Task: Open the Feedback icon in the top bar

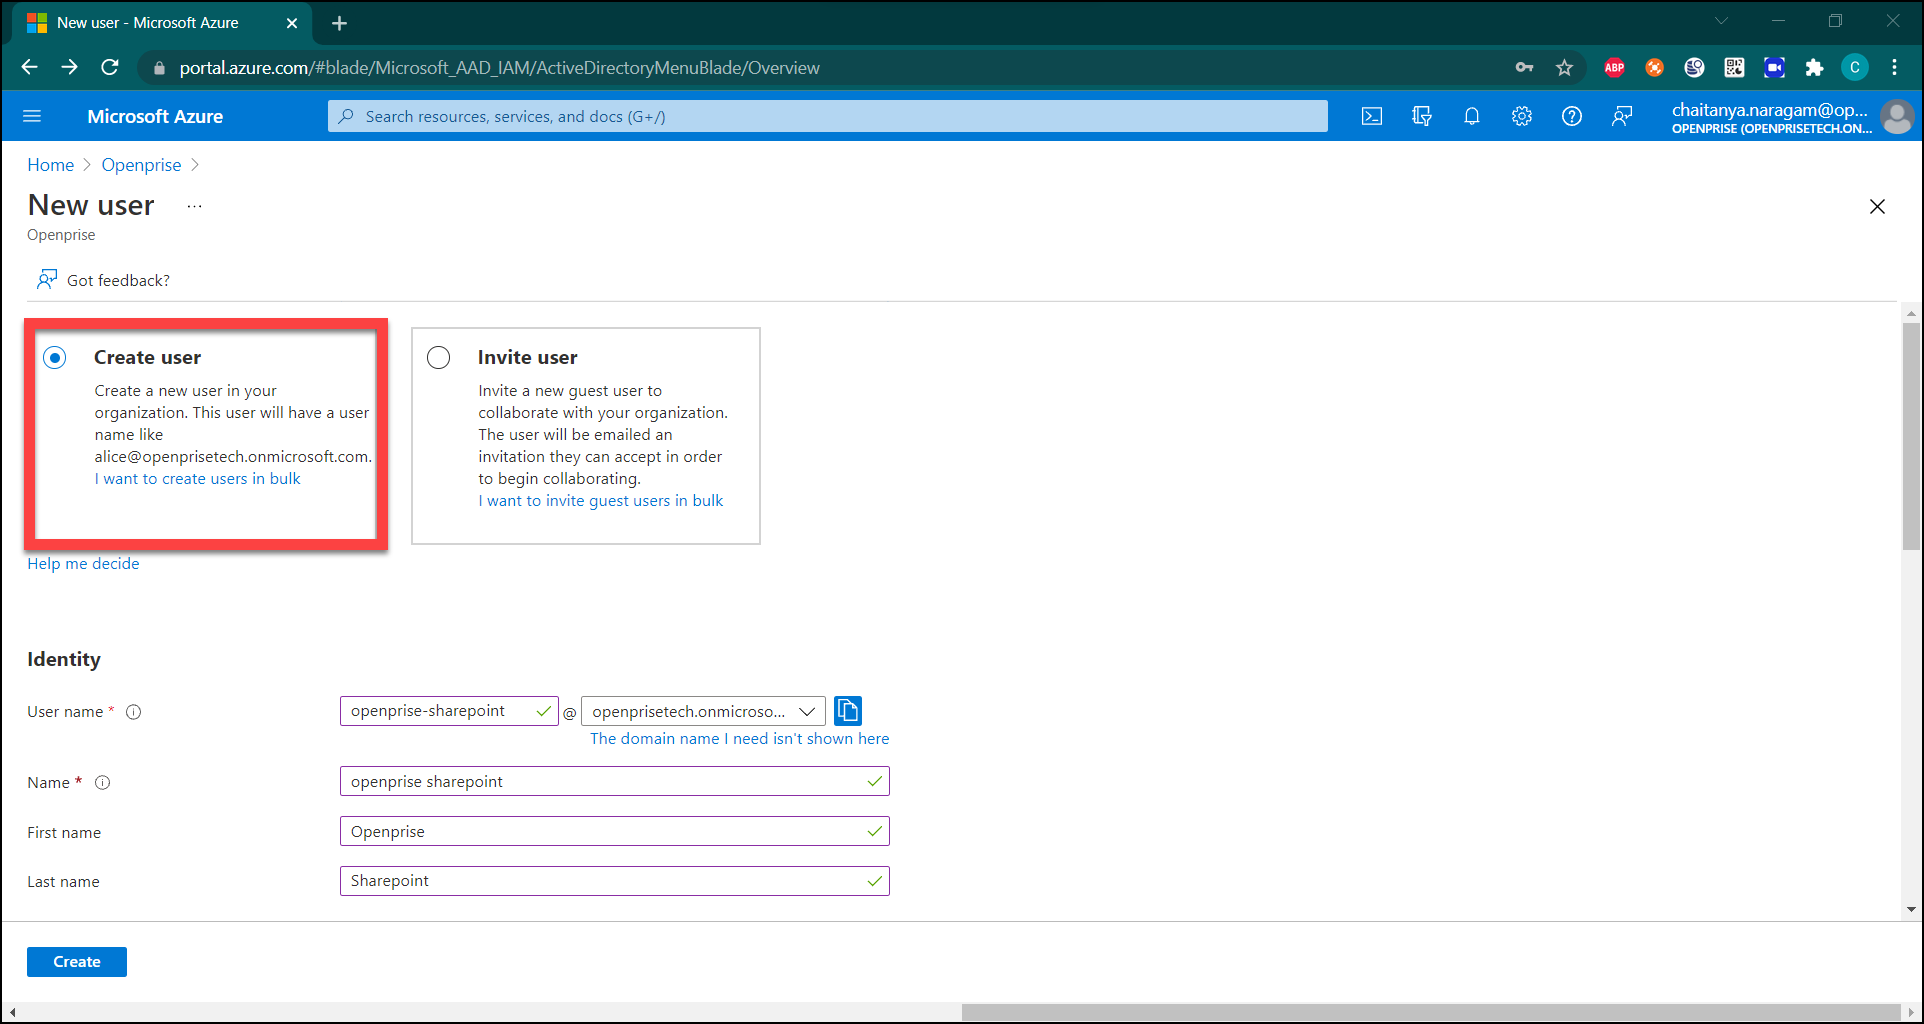Action: [x=1622, y=116]
